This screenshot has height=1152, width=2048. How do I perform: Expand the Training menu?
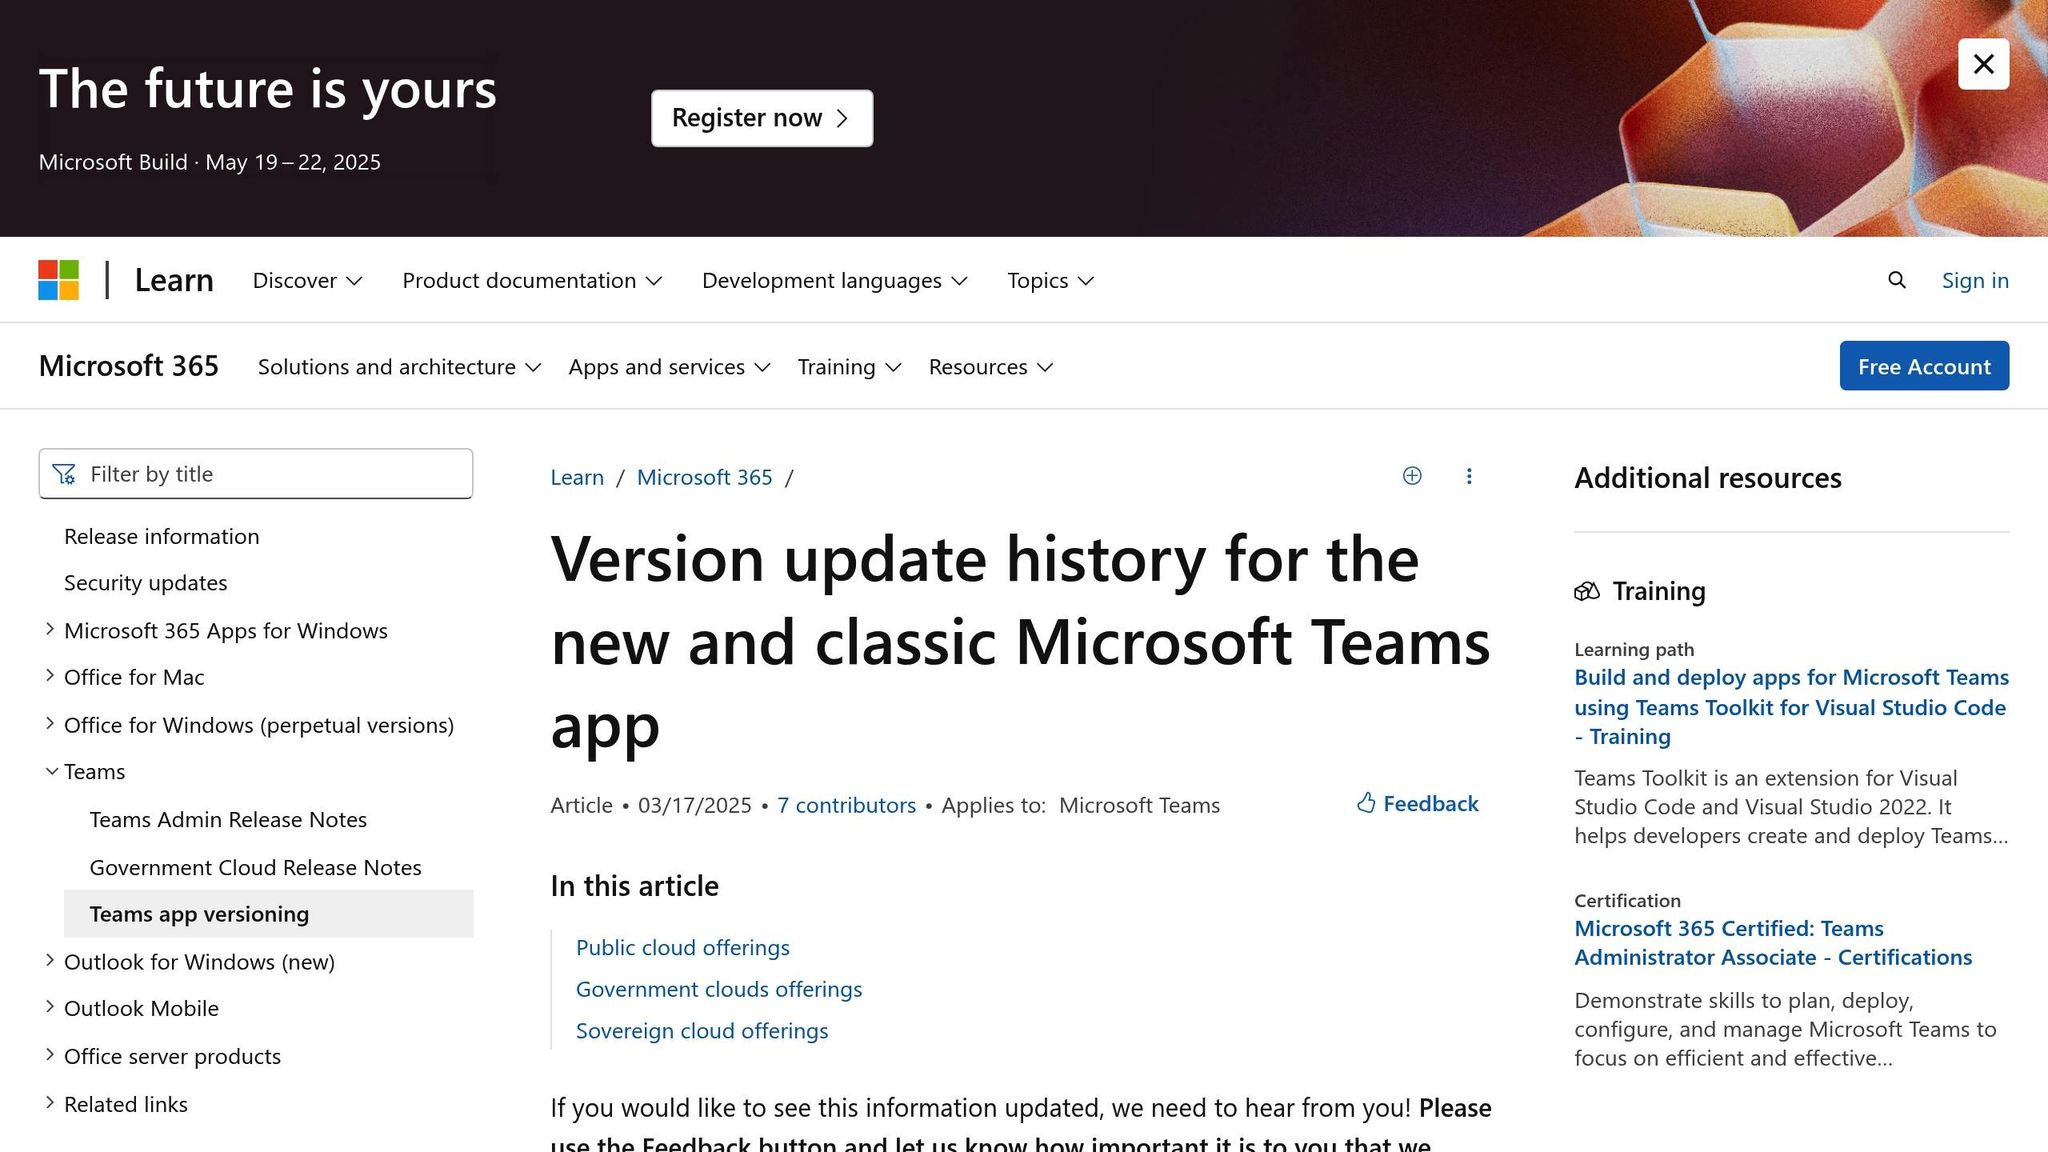click(x=849, y=367)
